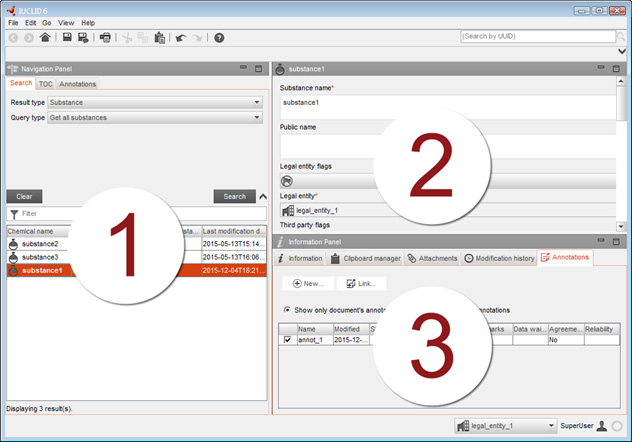Click the SuperUser person icon
The width and height of the screenshot is (632, 442).
point(602,426)
